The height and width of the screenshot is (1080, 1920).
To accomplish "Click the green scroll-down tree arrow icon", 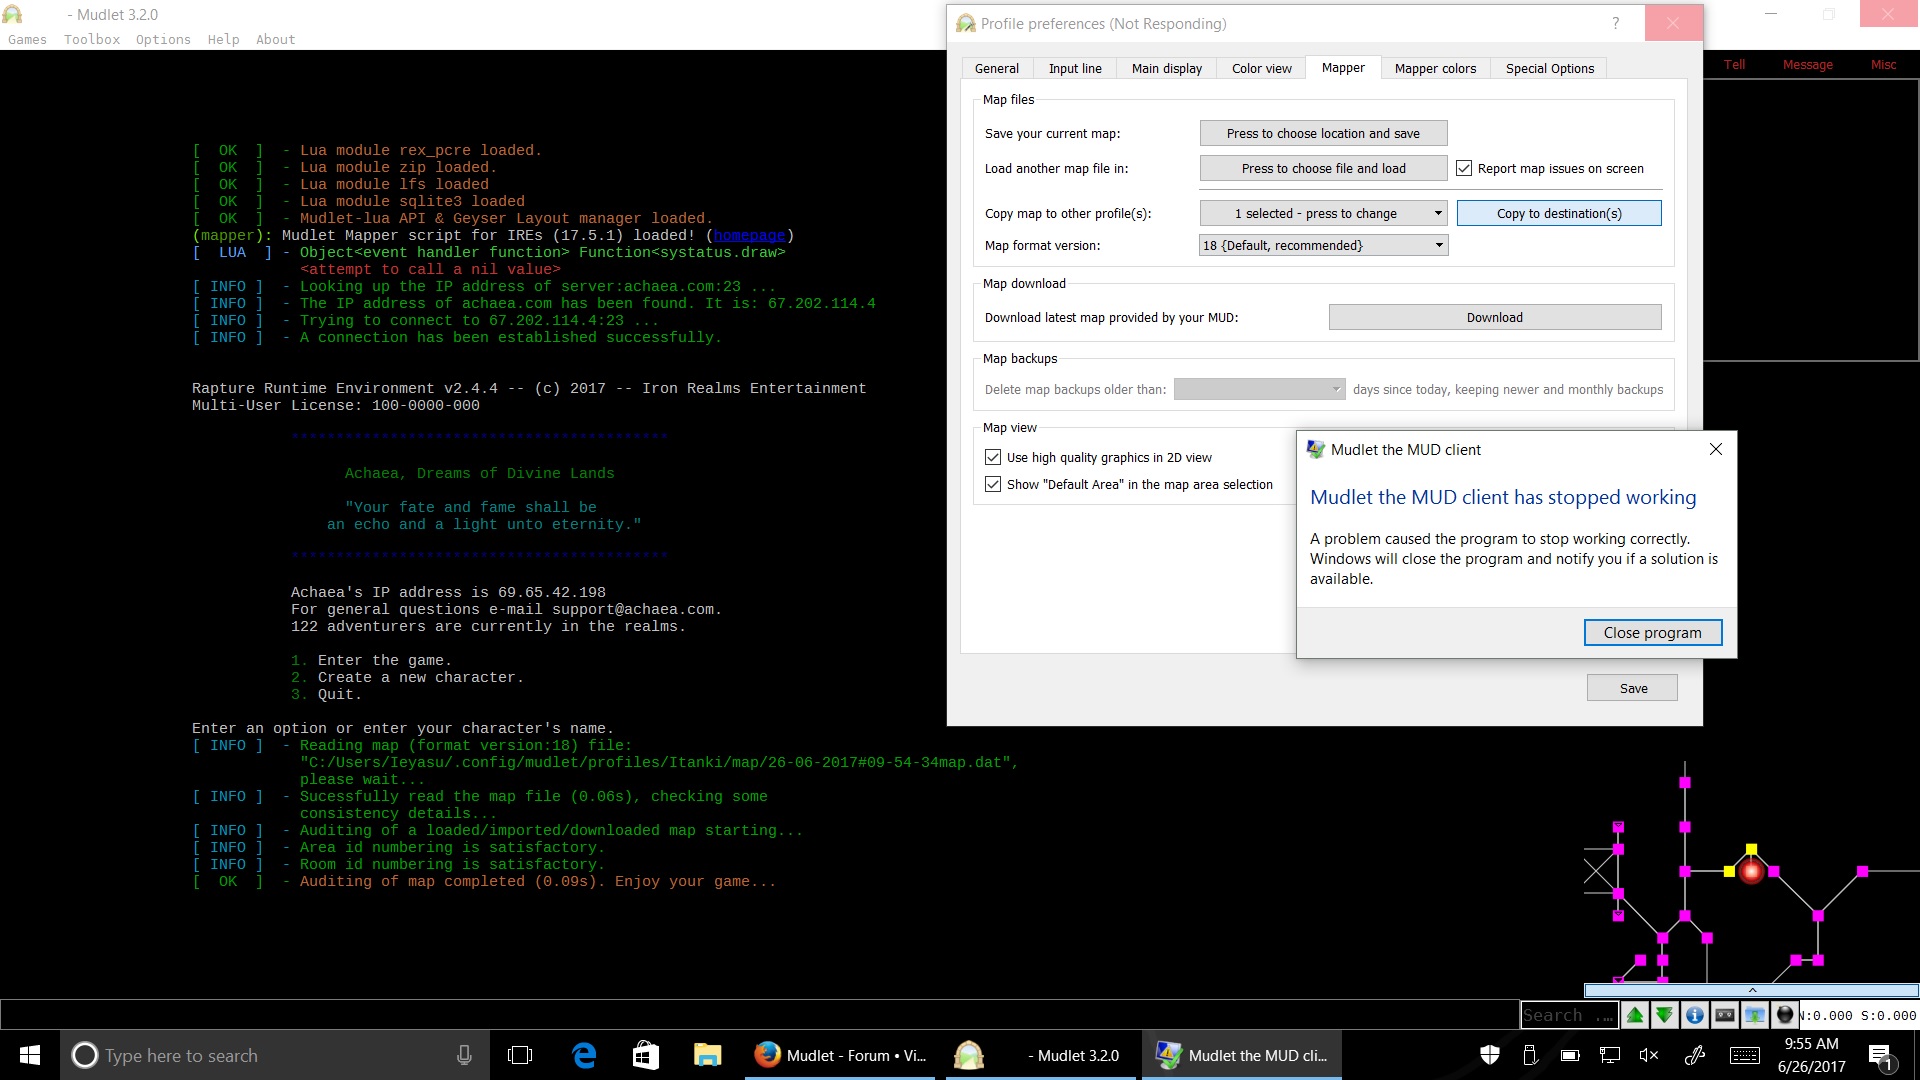I will [x=1664, y=1015].
